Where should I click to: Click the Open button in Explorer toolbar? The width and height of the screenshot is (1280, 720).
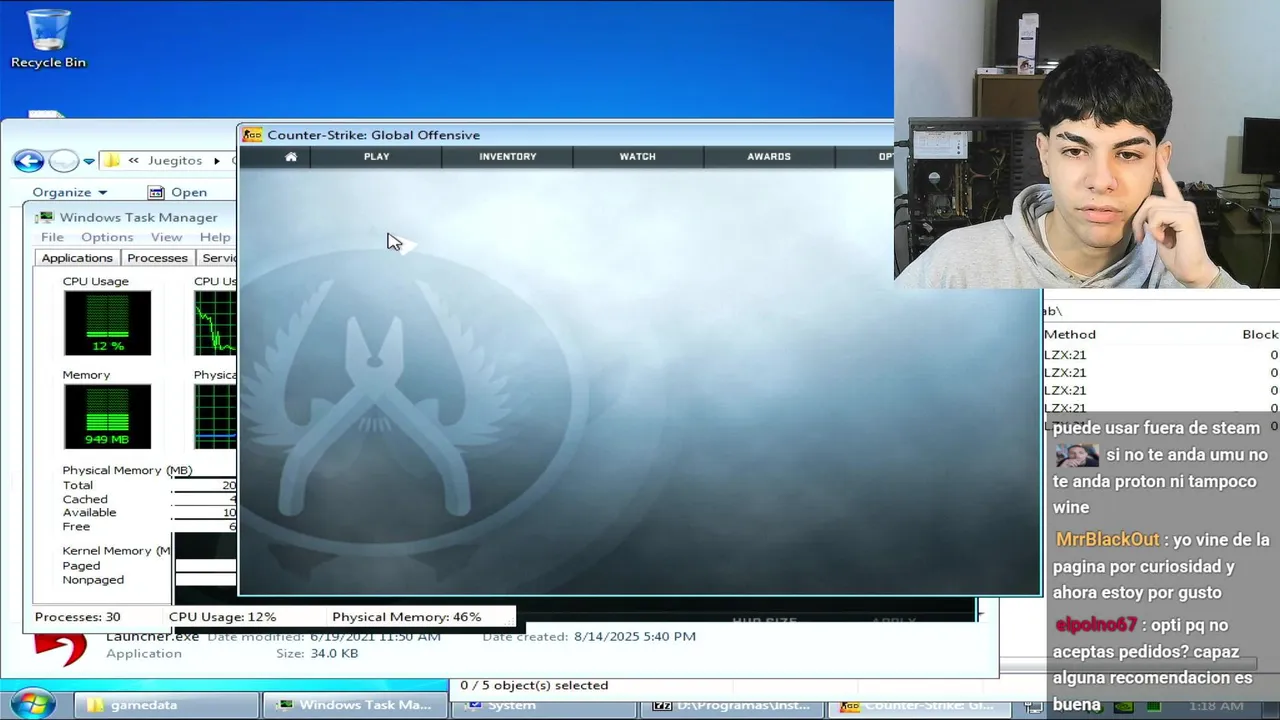pos(178,192)
